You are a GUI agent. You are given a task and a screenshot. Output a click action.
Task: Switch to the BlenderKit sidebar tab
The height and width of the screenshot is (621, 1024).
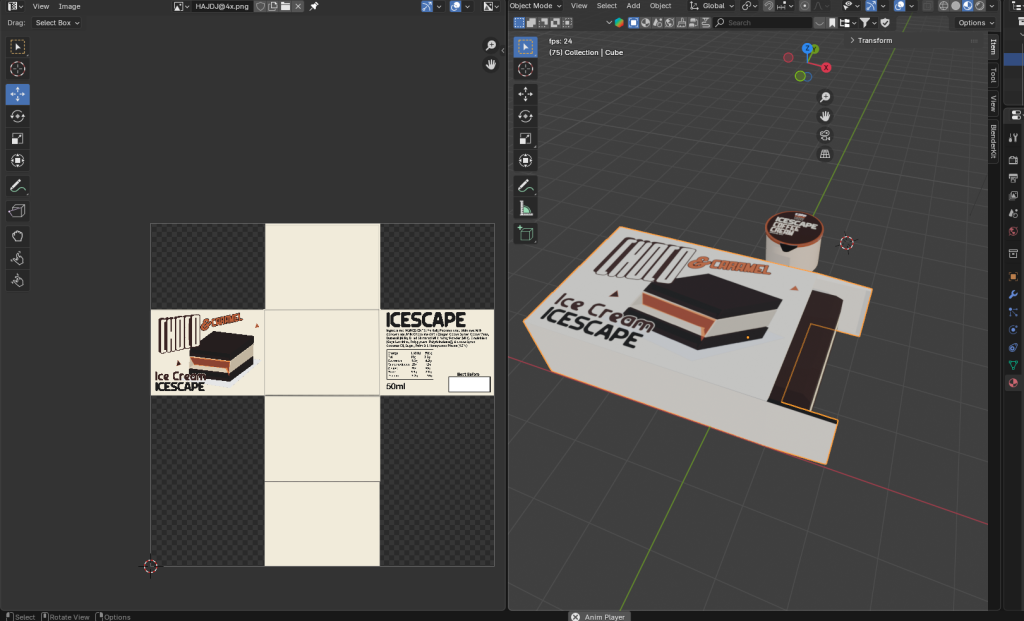[x=993, y=141]
